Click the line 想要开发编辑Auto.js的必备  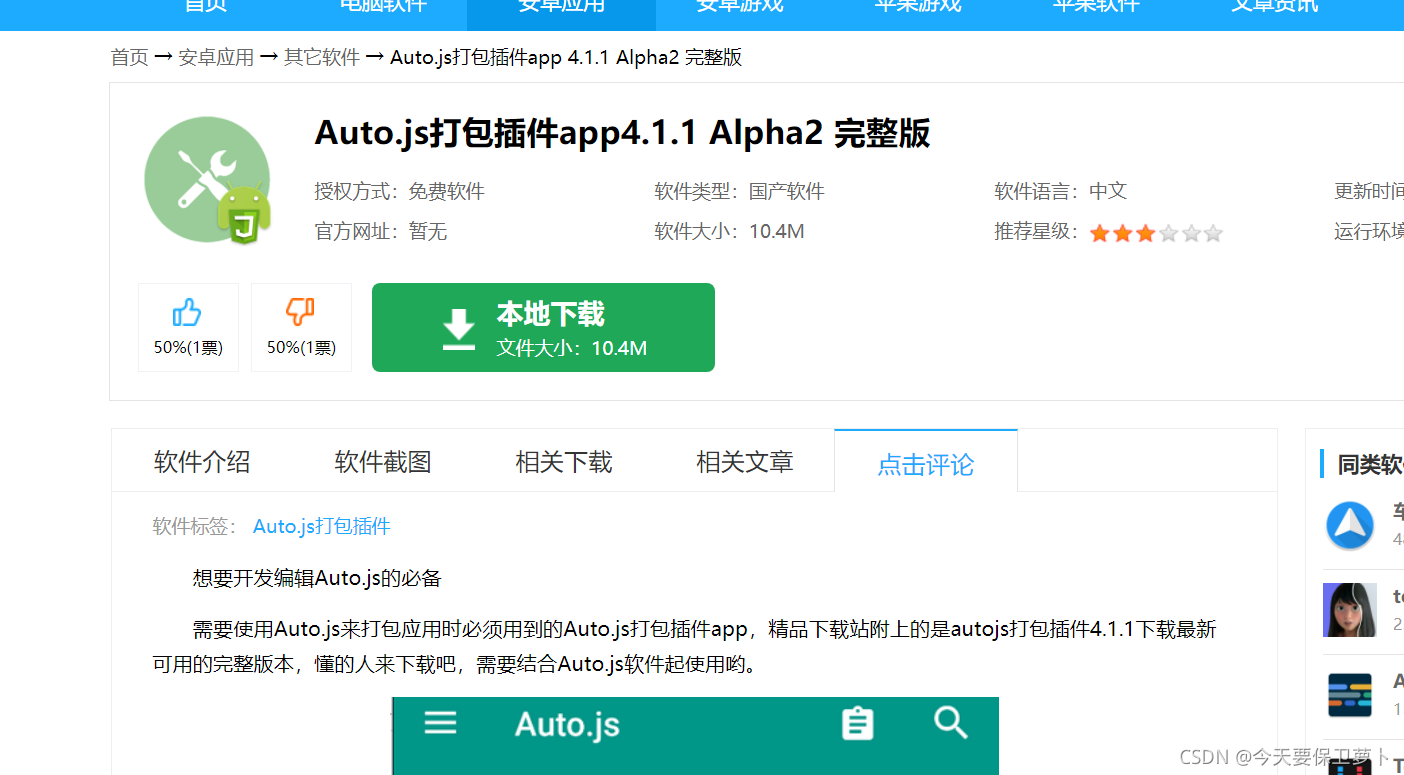coord(317,578)
